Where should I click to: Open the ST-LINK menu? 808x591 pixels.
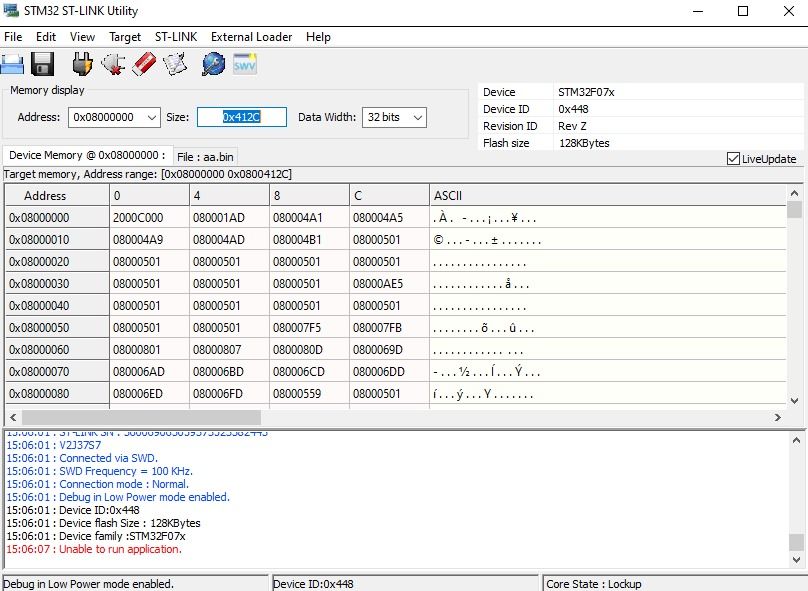(176, 37)
